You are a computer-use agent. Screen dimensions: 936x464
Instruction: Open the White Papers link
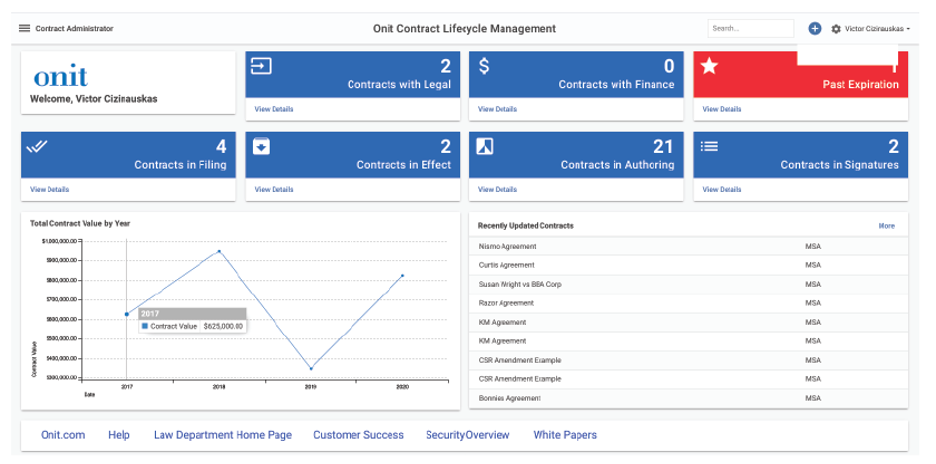pyautogui.click(x=565, y=435)
